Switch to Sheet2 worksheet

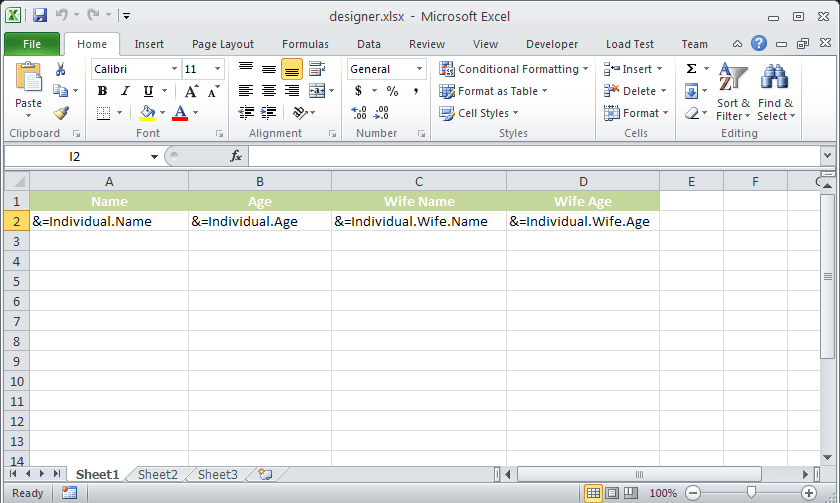[x=158, y=475]
